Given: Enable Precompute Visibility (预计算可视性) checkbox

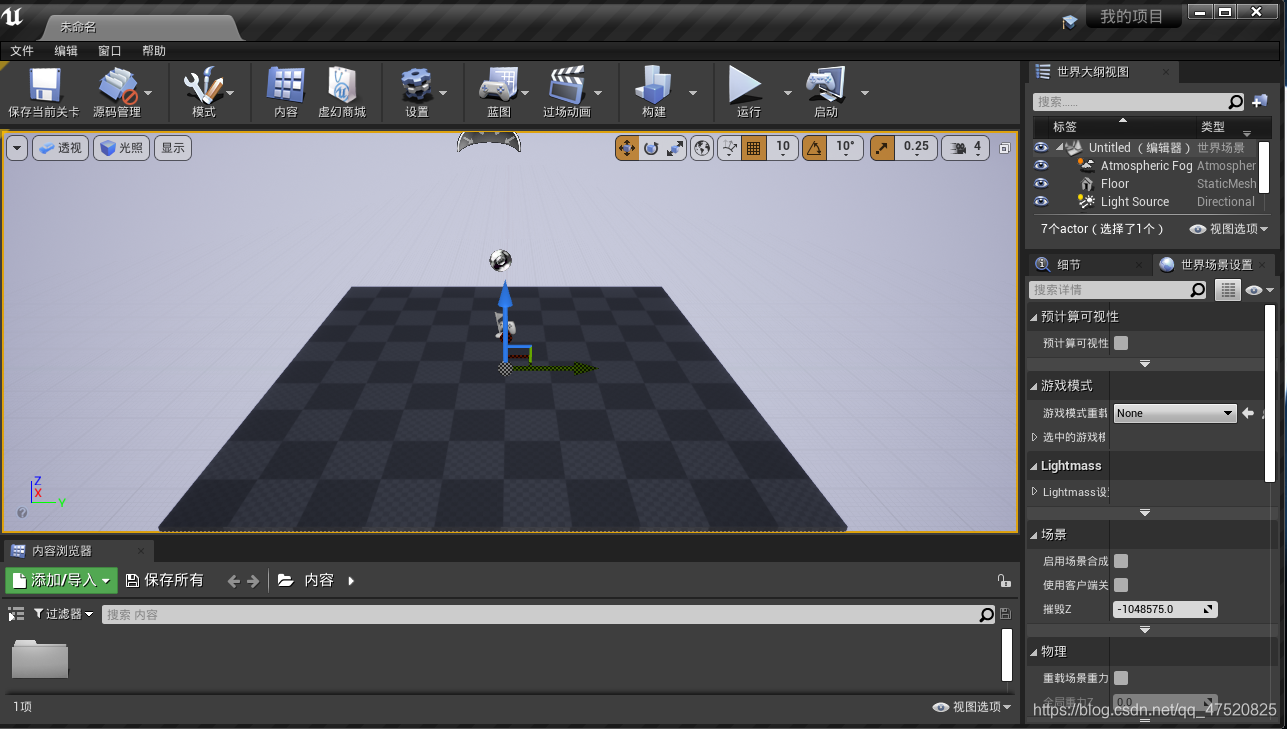Looking at the screenshot, I should pyautogui.click(x=1121, y=343).
